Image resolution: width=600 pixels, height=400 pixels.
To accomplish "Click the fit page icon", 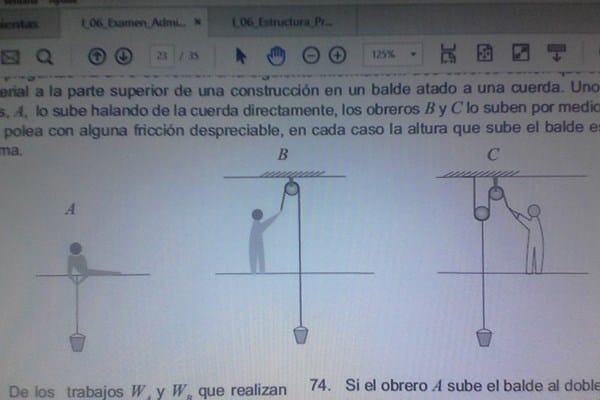I will tap(484, 53).
